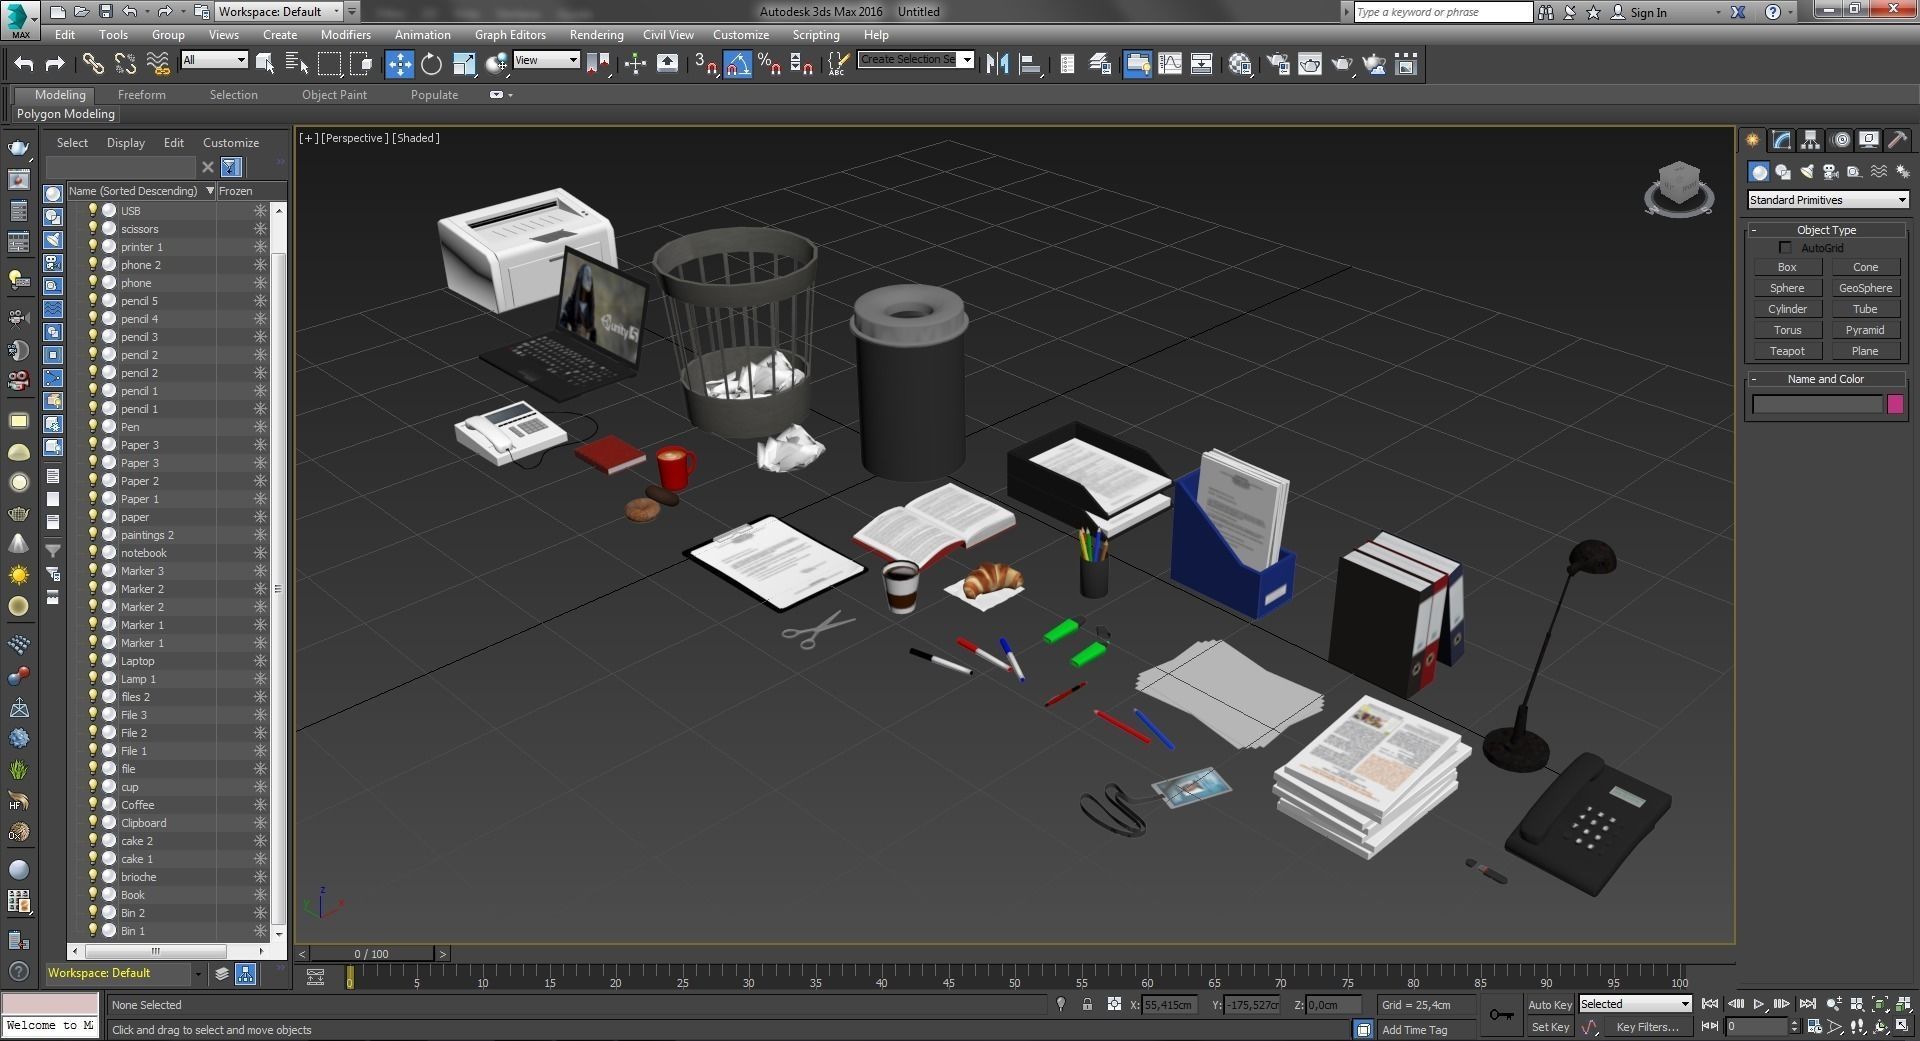Screen dimensions: 1920x1041
Task: Click the Mirror tool icon
Action: tap(997, 64)
